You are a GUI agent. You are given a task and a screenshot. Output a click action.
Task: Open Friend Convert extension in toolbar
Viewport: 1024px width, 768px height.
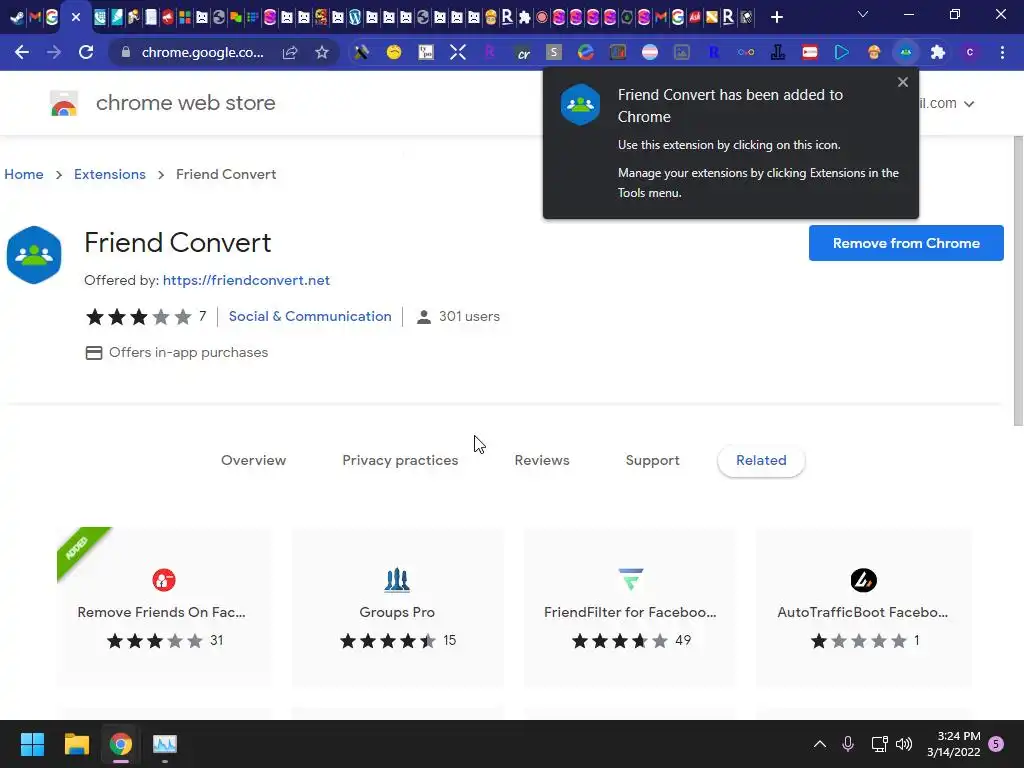click(x=906, y=52)
